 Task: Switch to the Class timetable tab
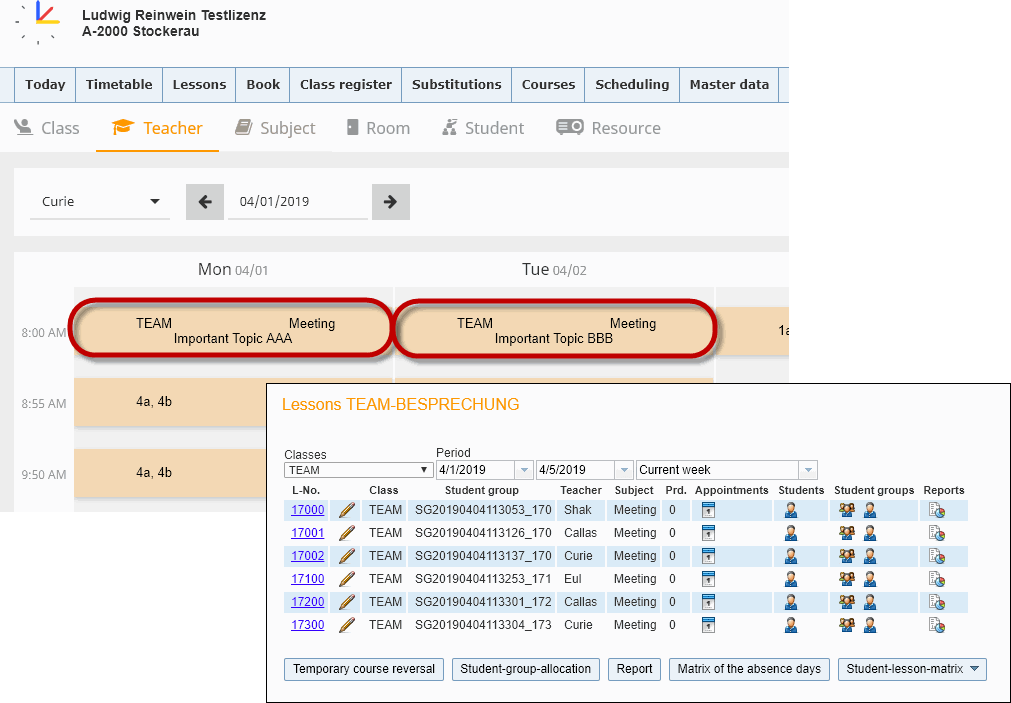[x=47, y=128]
